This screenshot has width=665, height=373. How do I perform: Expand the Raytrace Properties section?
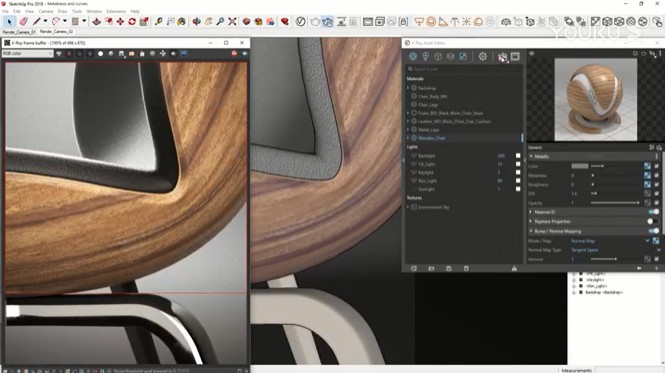pos(531,222)
